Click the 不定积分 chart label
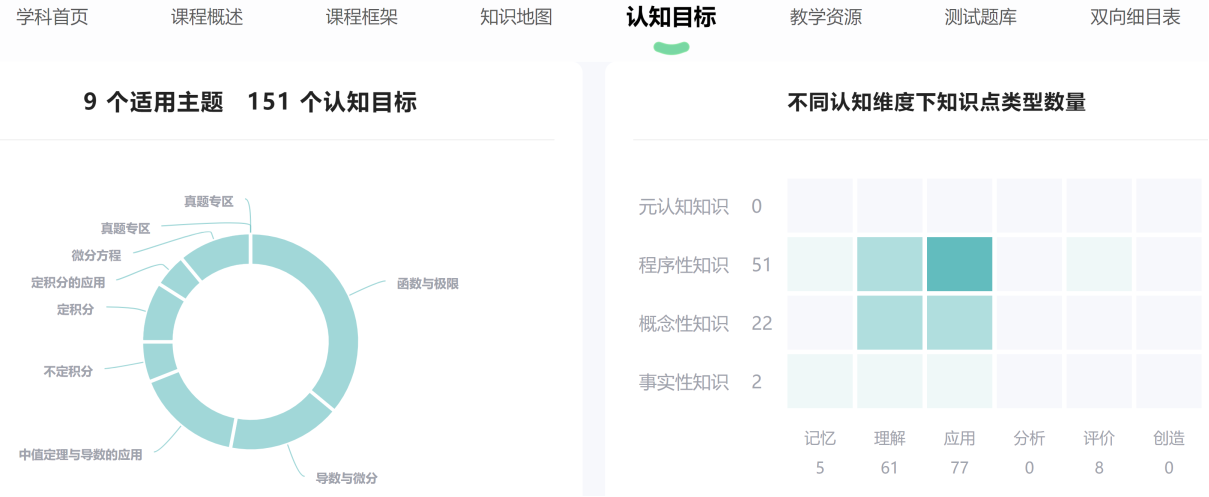The height and width of the screenshot is (497, 1209). [x=68, y=371]
